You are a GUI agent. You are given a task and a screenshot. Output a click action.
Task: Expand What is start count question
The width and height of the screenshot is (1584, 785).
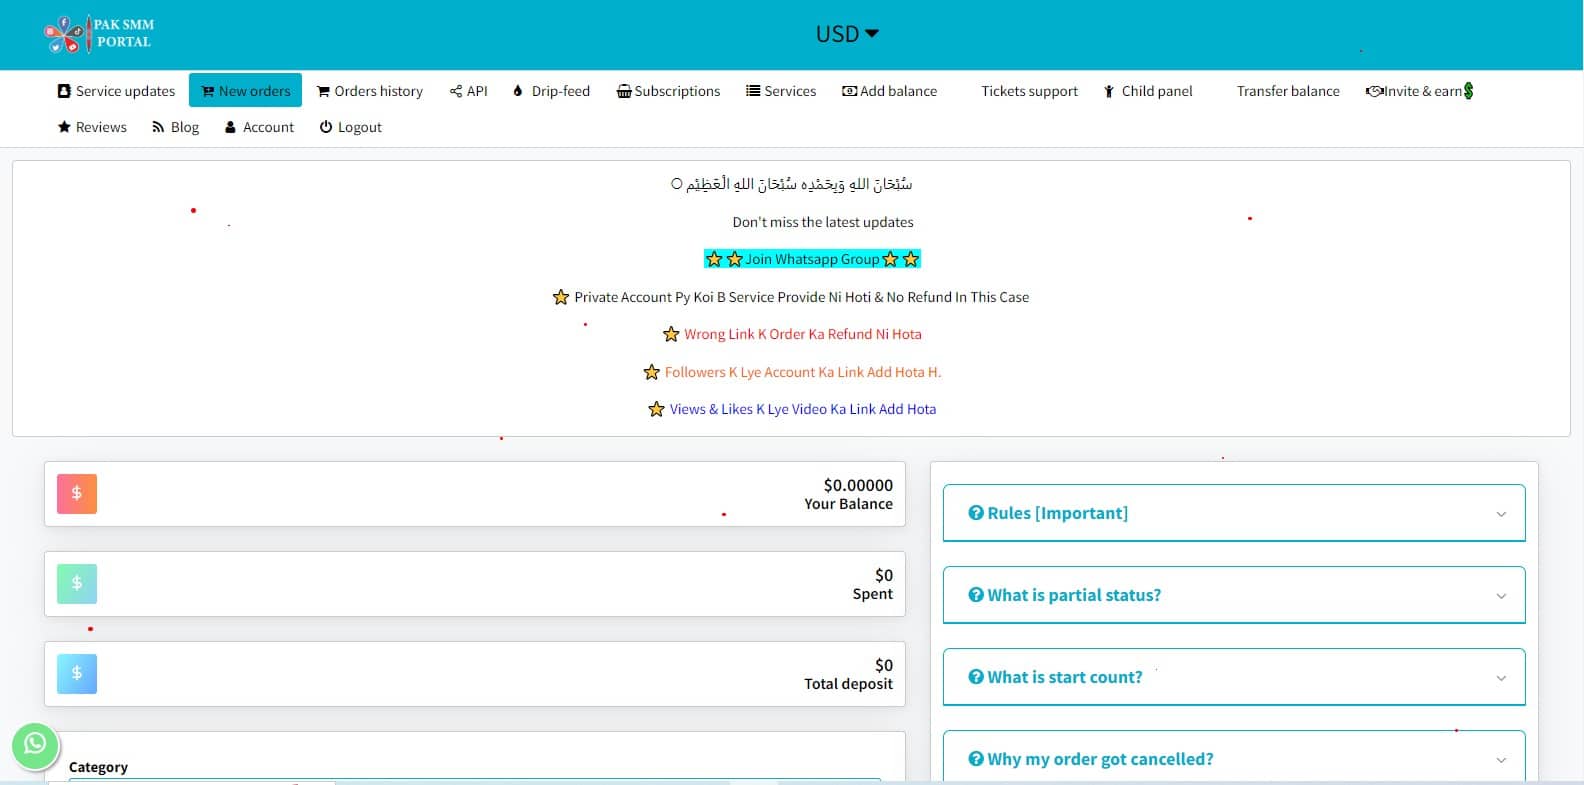click(1233, 677)
